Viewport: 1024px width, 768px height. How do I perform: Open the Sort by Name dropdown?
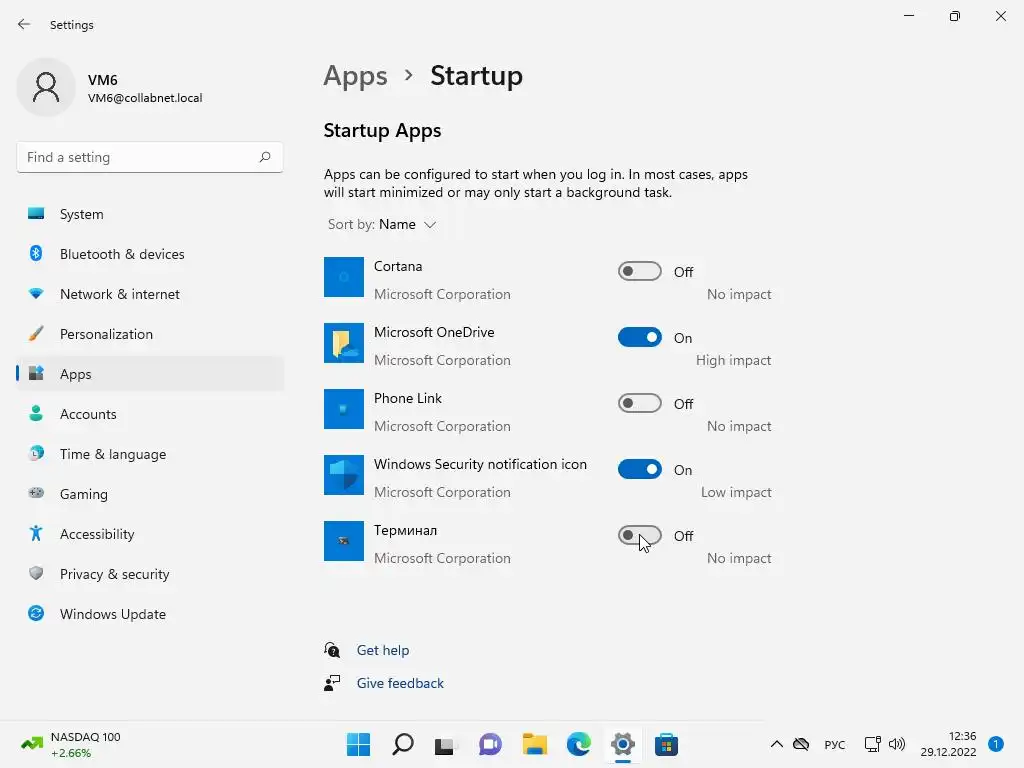point(382,224)
